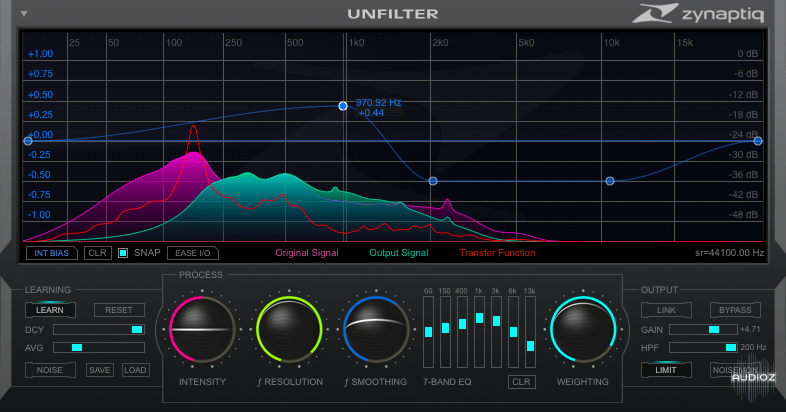The image size is (786, 412).
Task: Click the 0 dB scale label
Action: pos(747,54)
